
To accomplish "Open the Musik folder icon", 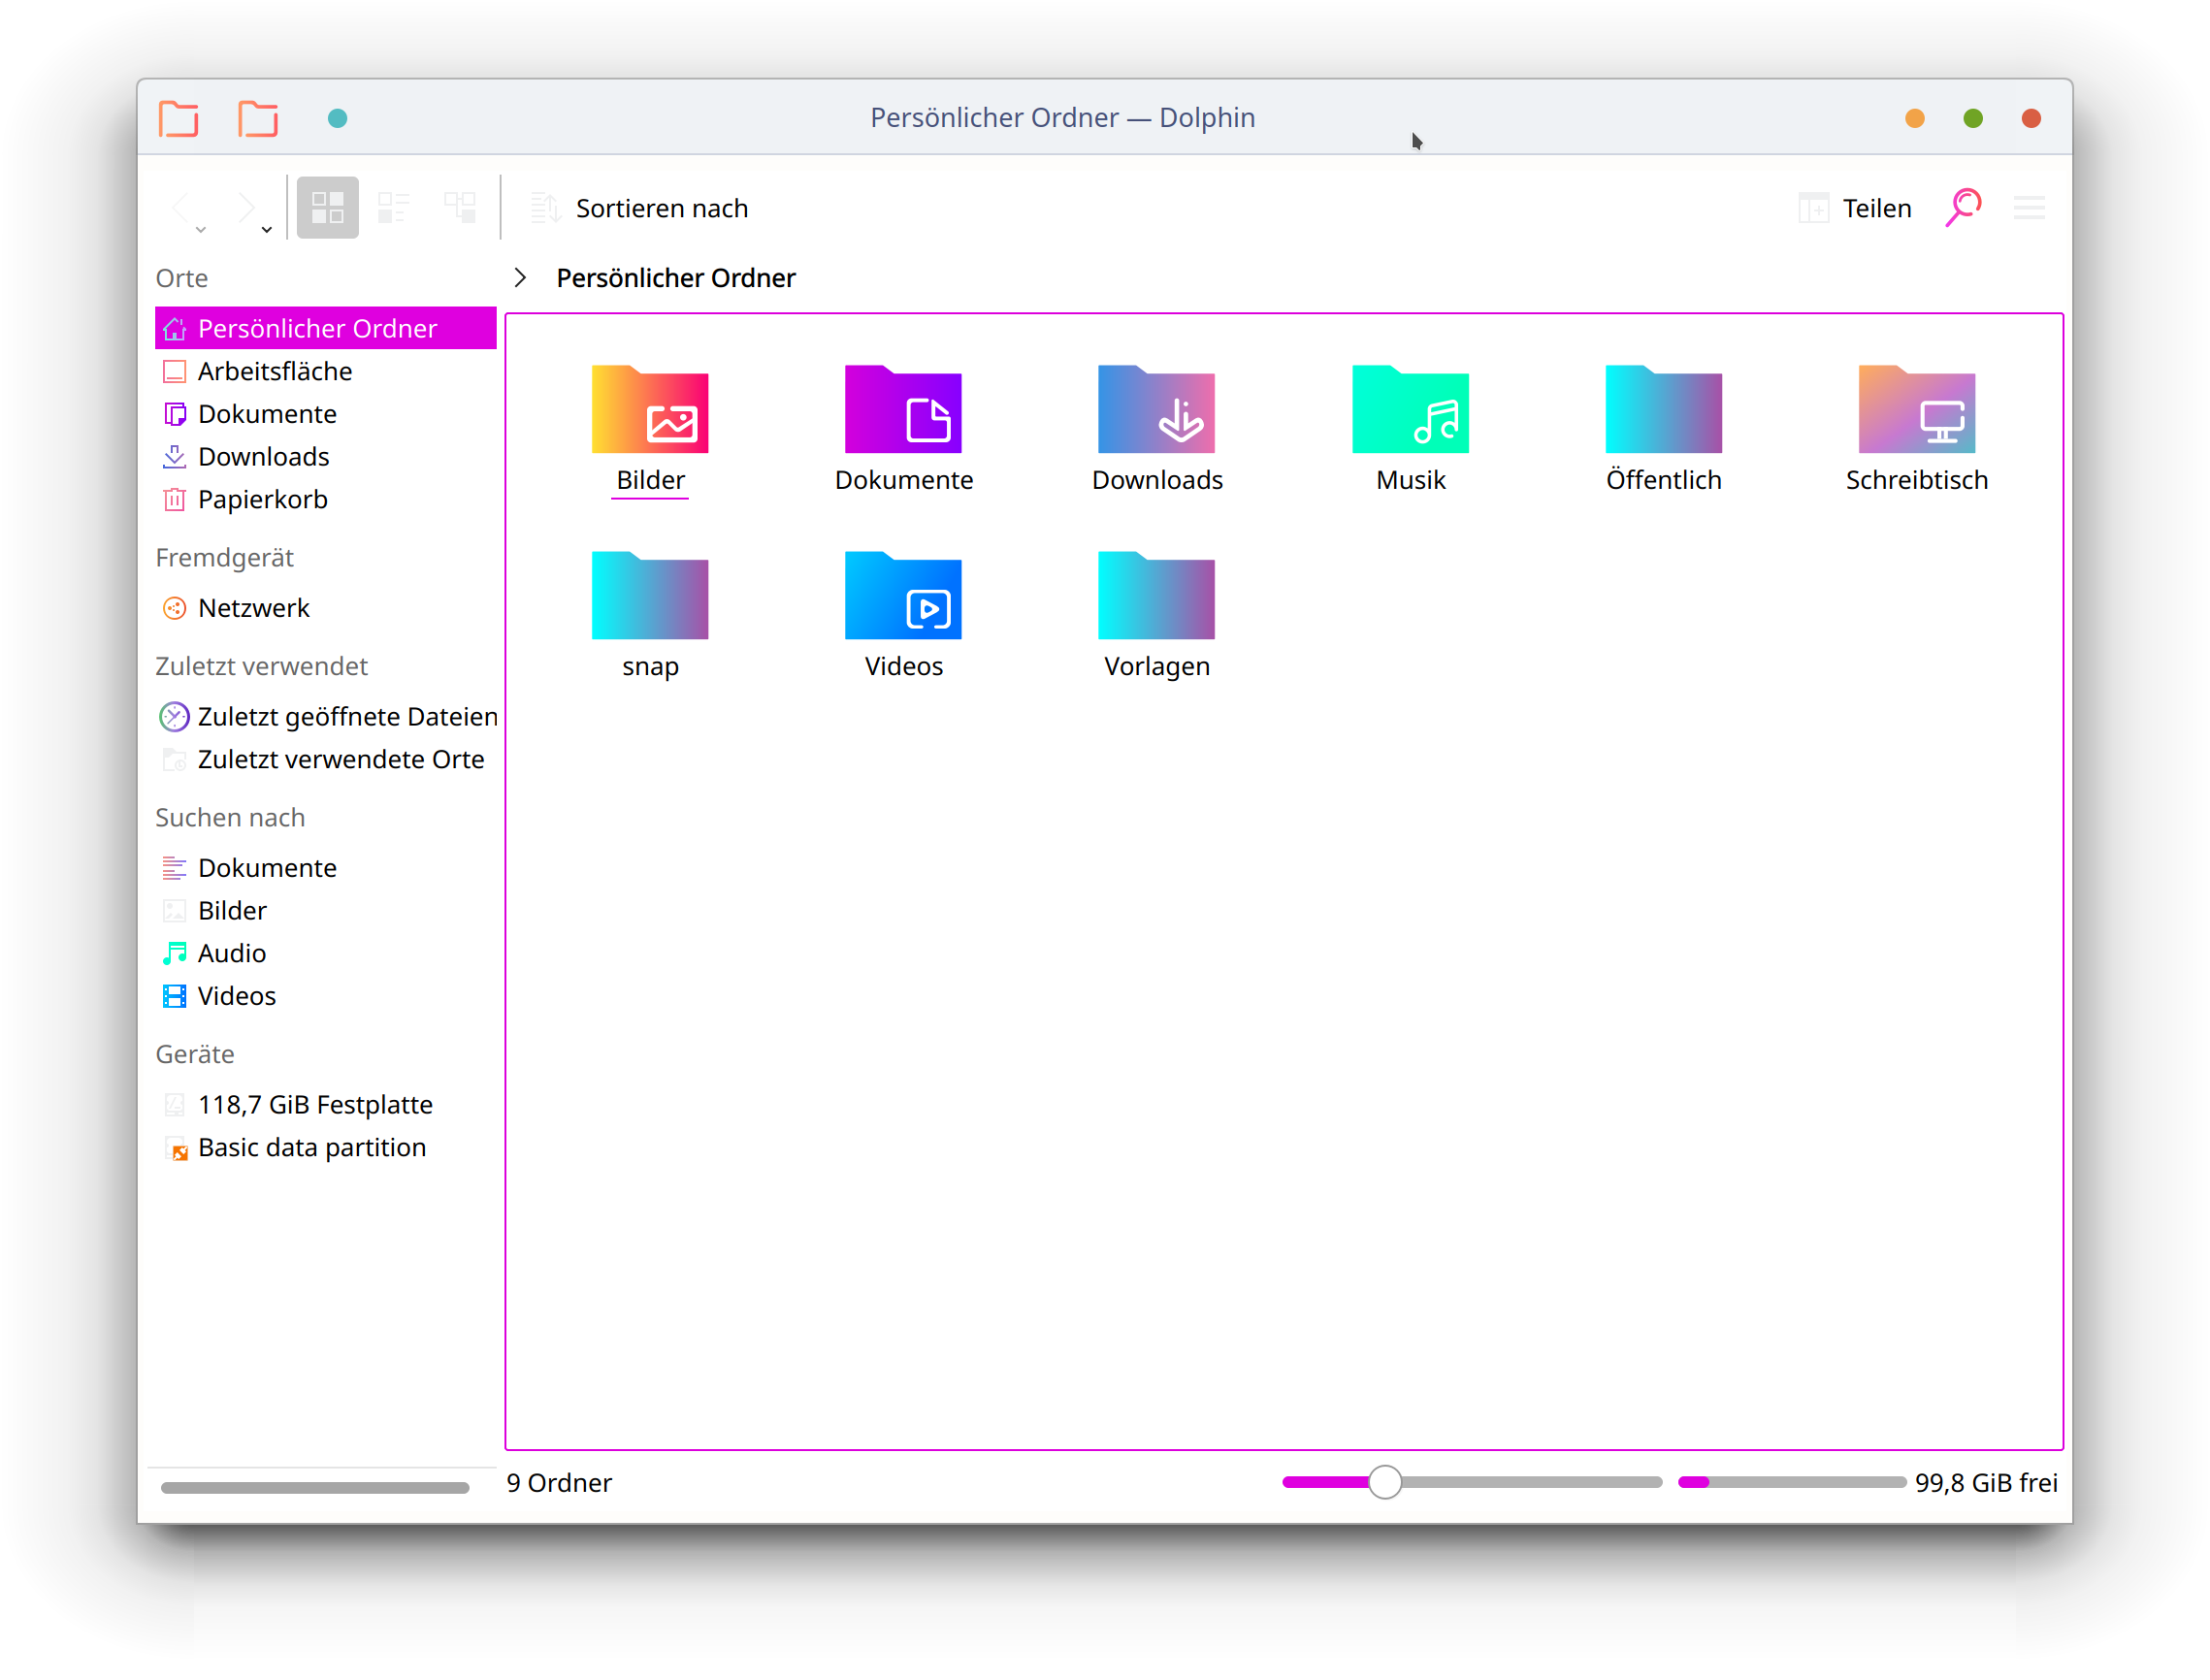I will pos(1410,410).
